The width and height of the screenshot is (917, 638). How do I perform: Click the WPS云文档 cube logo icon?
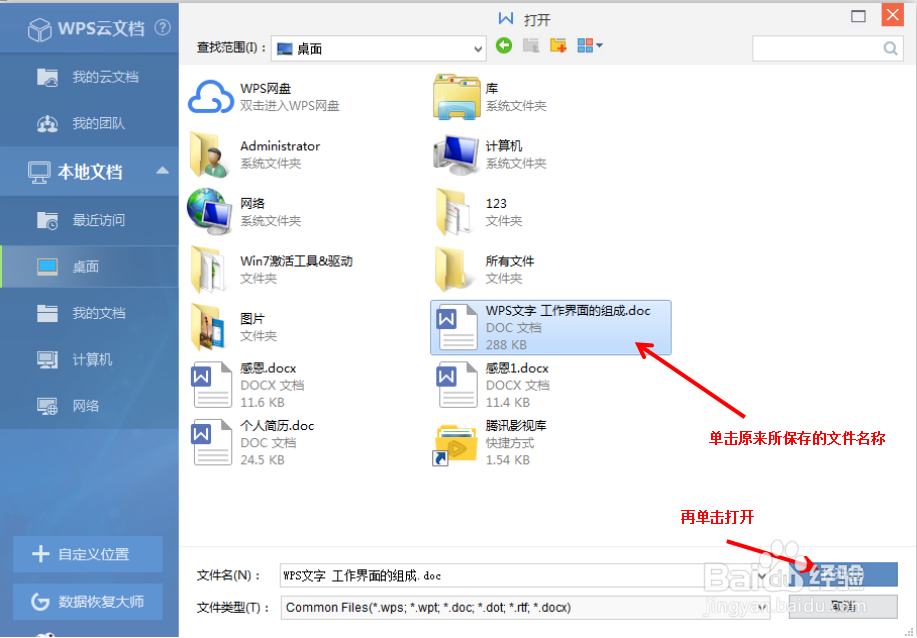(x=40, y=29)
